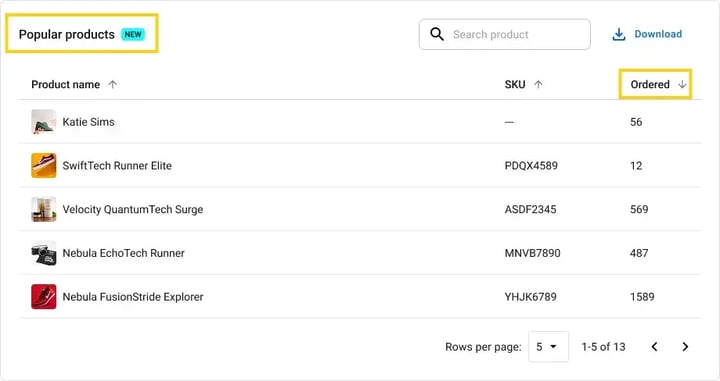Select the Katie Sims product name
Viewport: 720px width, 381px height.
[89, 122]
